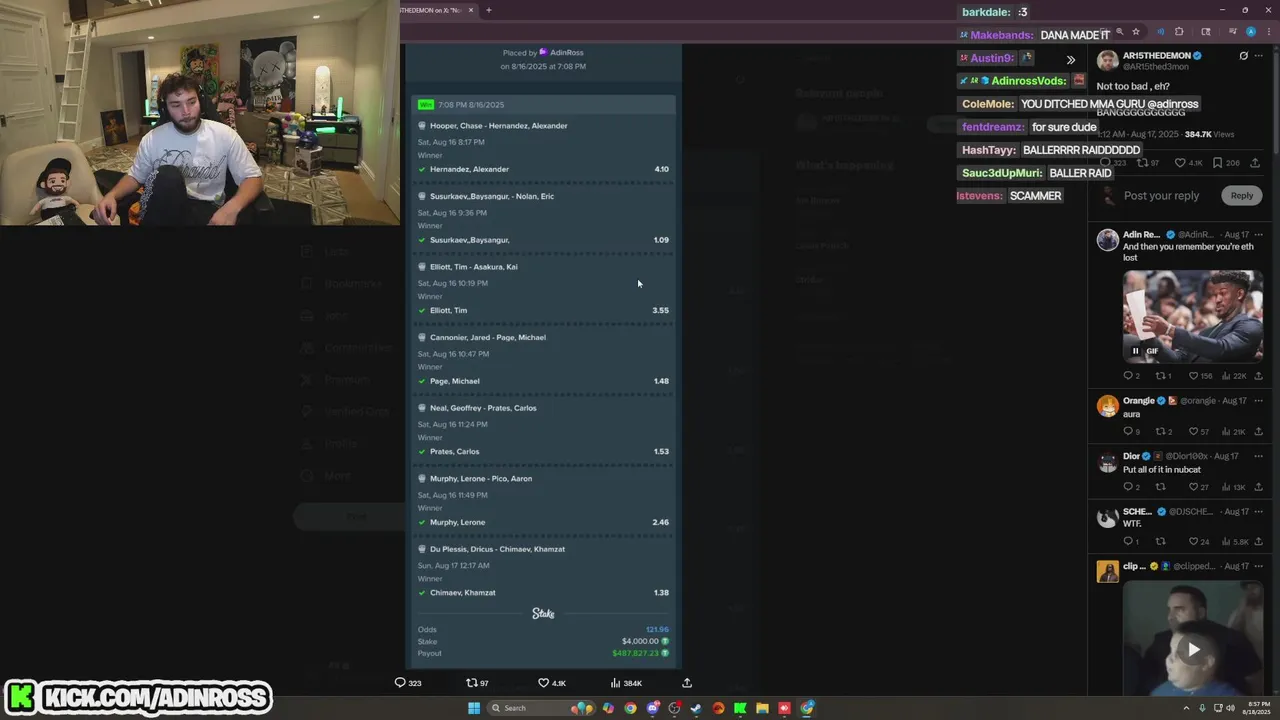Bookmark the AR15THEDEMON post with 206 bookmarks

coord(1217,162)
